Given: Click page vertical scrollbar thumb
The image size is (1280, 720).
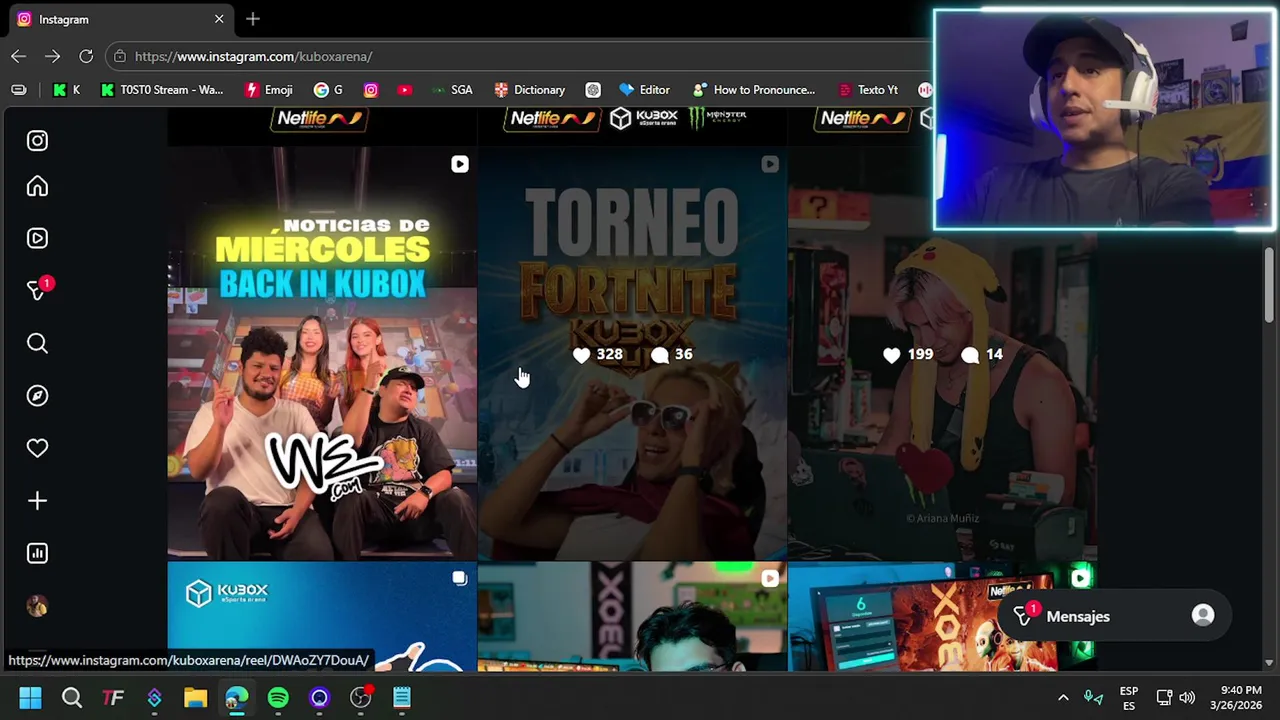Looking at the screenshot, I should [1269, 285].
